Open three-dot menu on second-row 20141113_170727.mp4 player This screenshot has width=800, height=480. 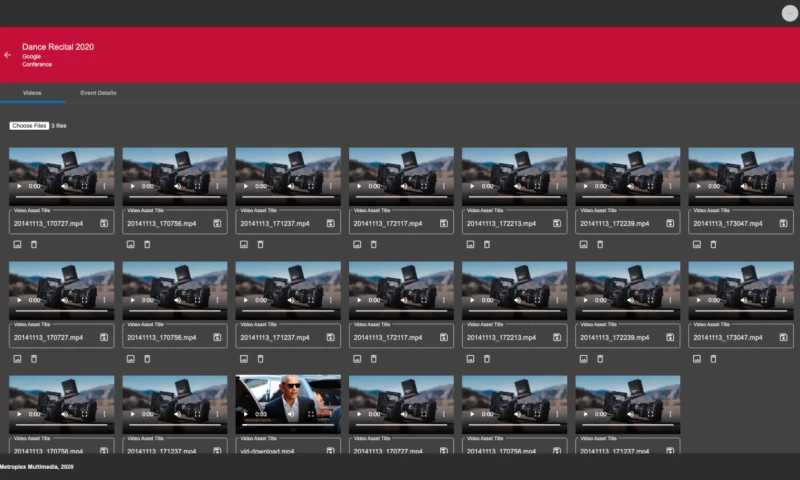104,300
